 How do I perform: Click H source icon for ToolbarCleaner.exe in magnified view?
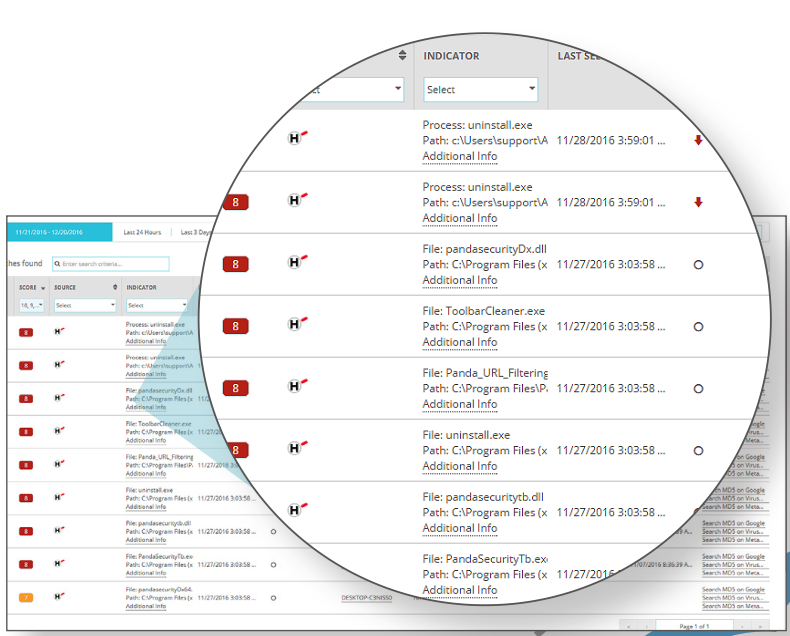point(297,324)
